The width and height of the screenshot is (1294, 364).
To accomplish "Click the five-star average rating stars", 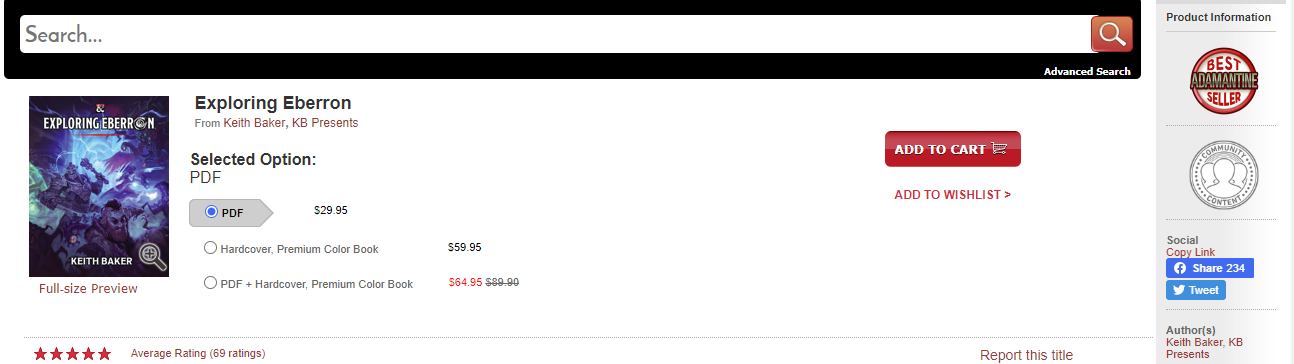I will [x=72, y=354].
